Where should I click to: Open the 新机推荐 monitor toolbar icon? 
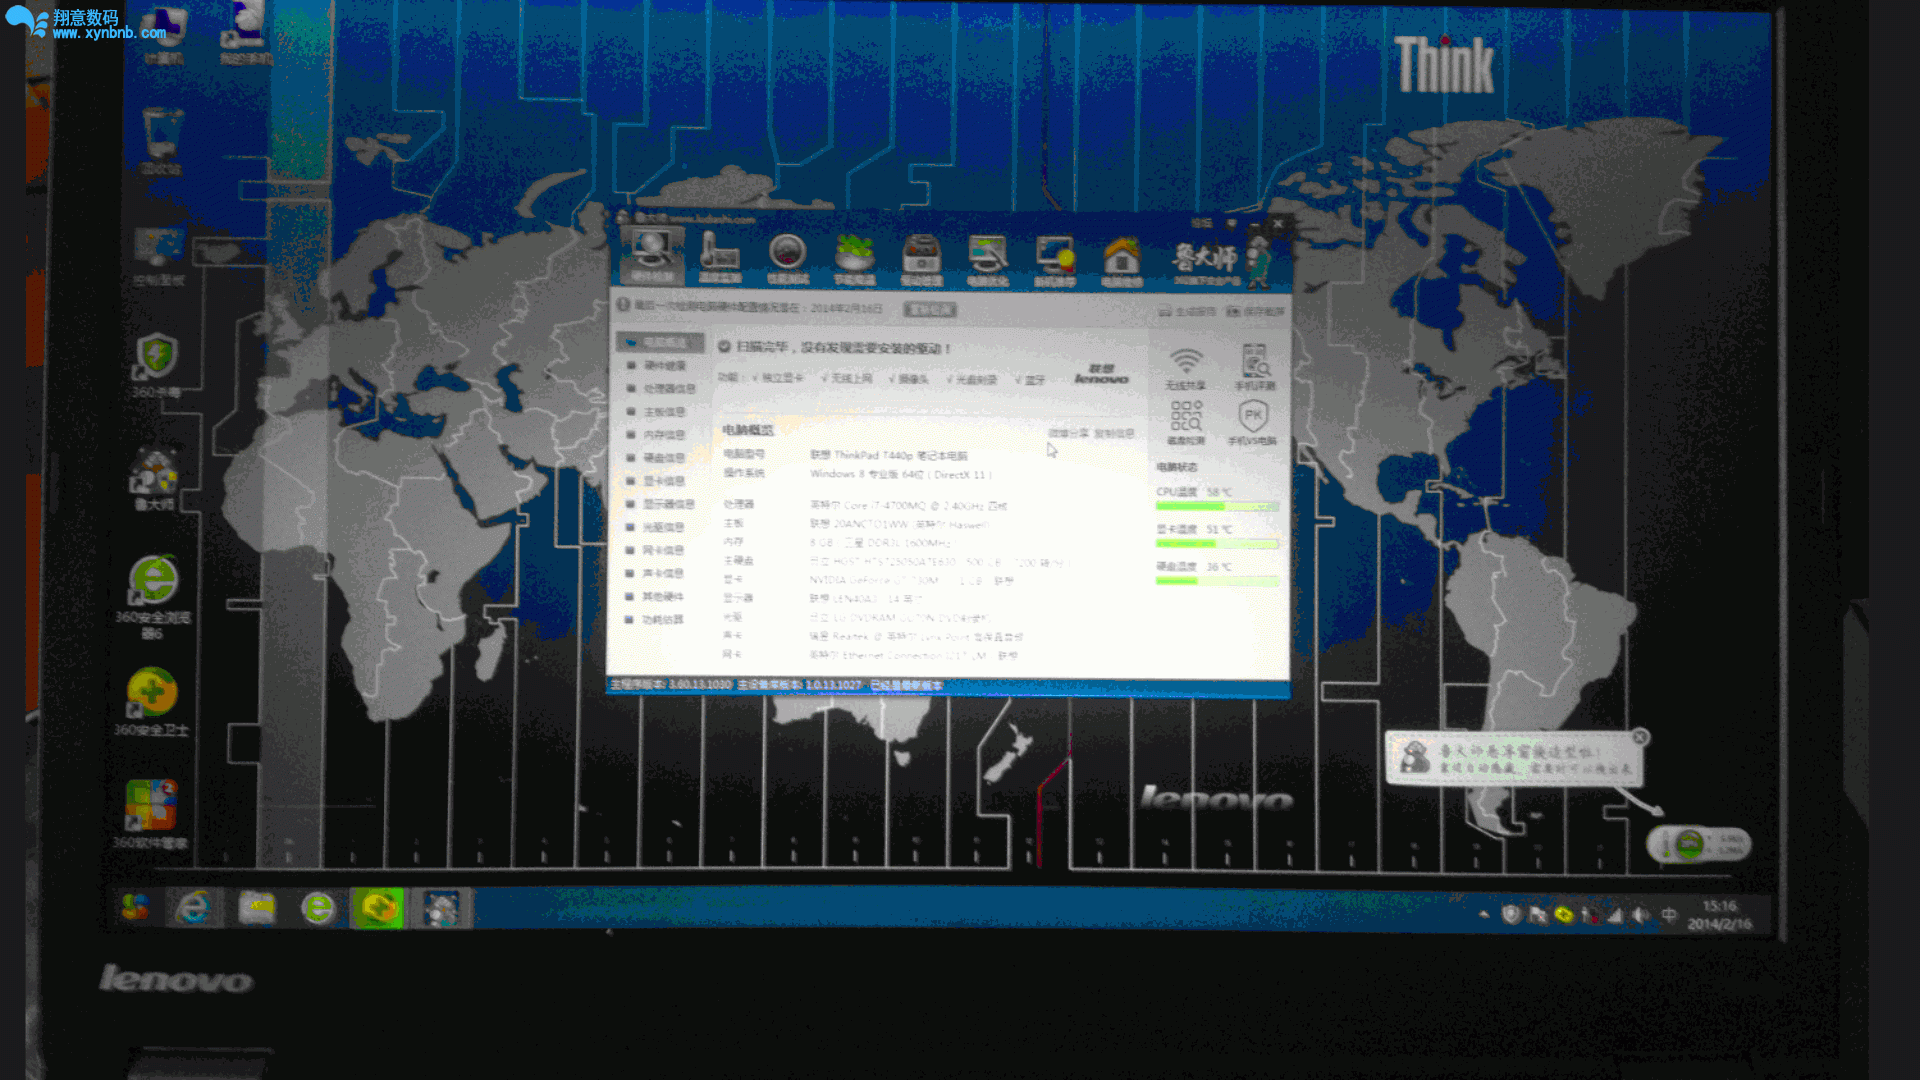pos(1055,263)
